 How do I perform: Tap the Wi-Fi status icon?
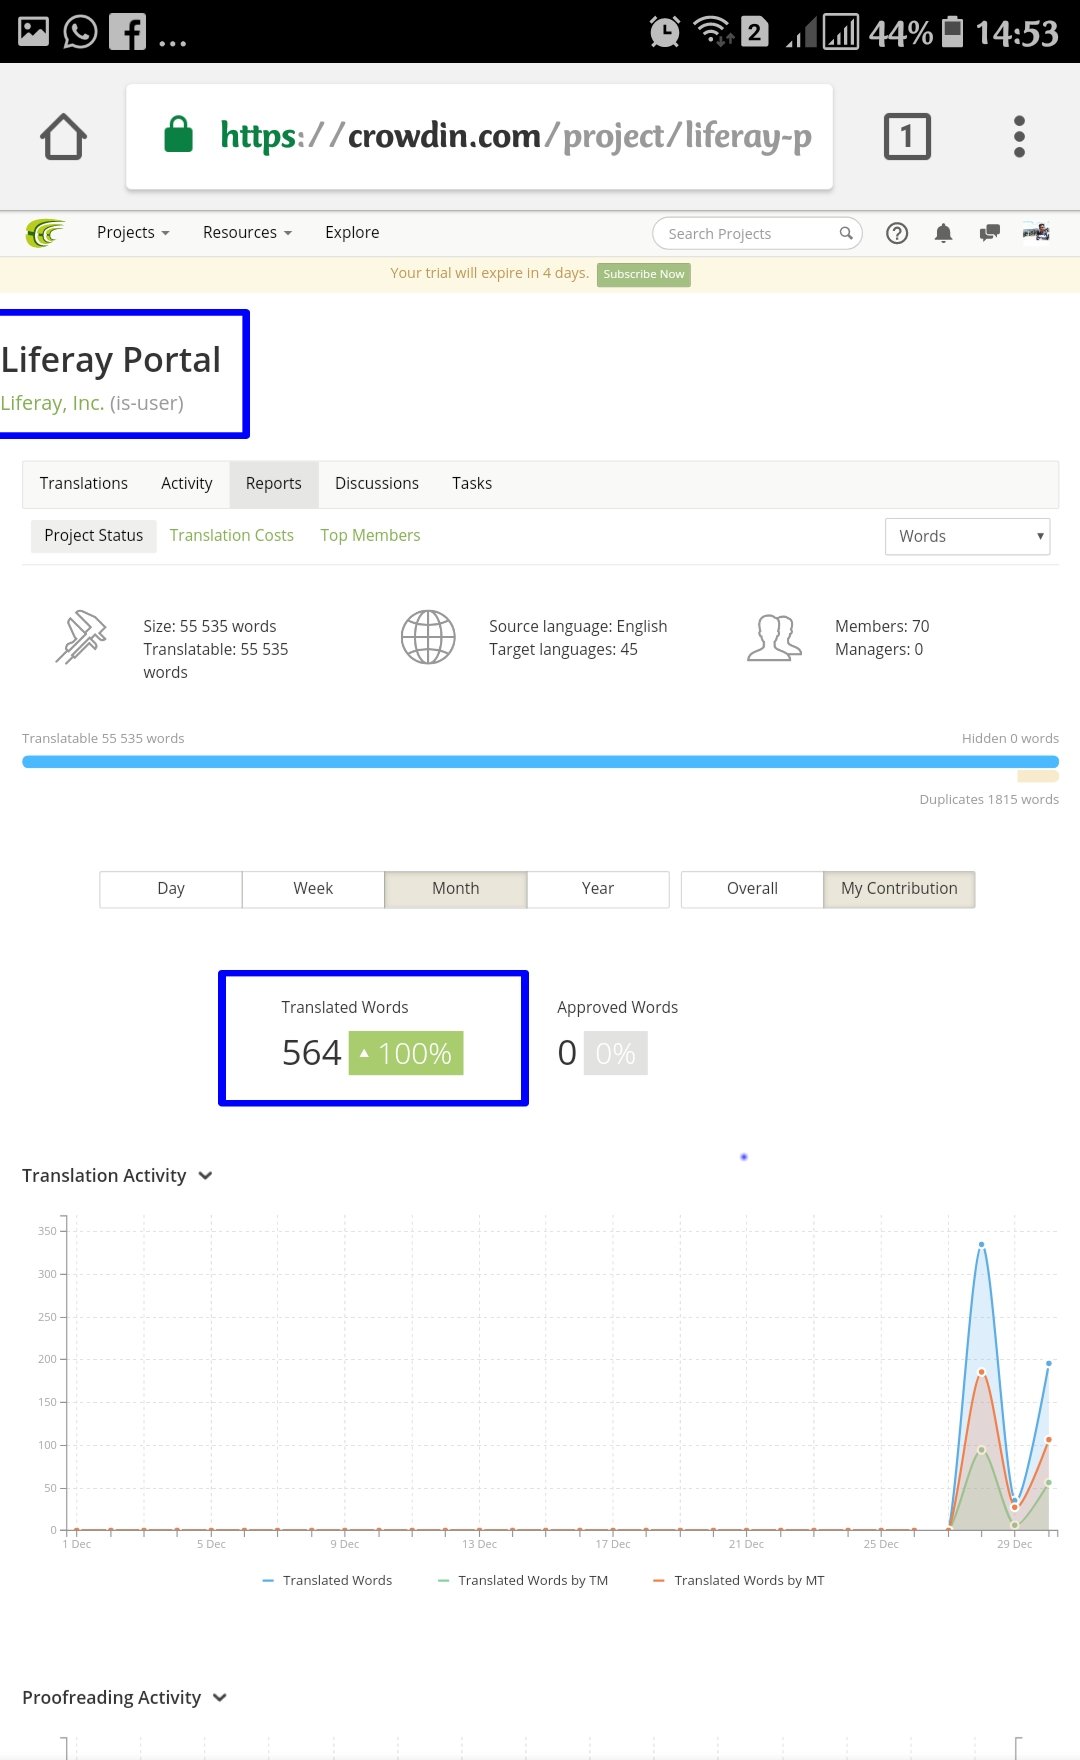pos(714,31)
